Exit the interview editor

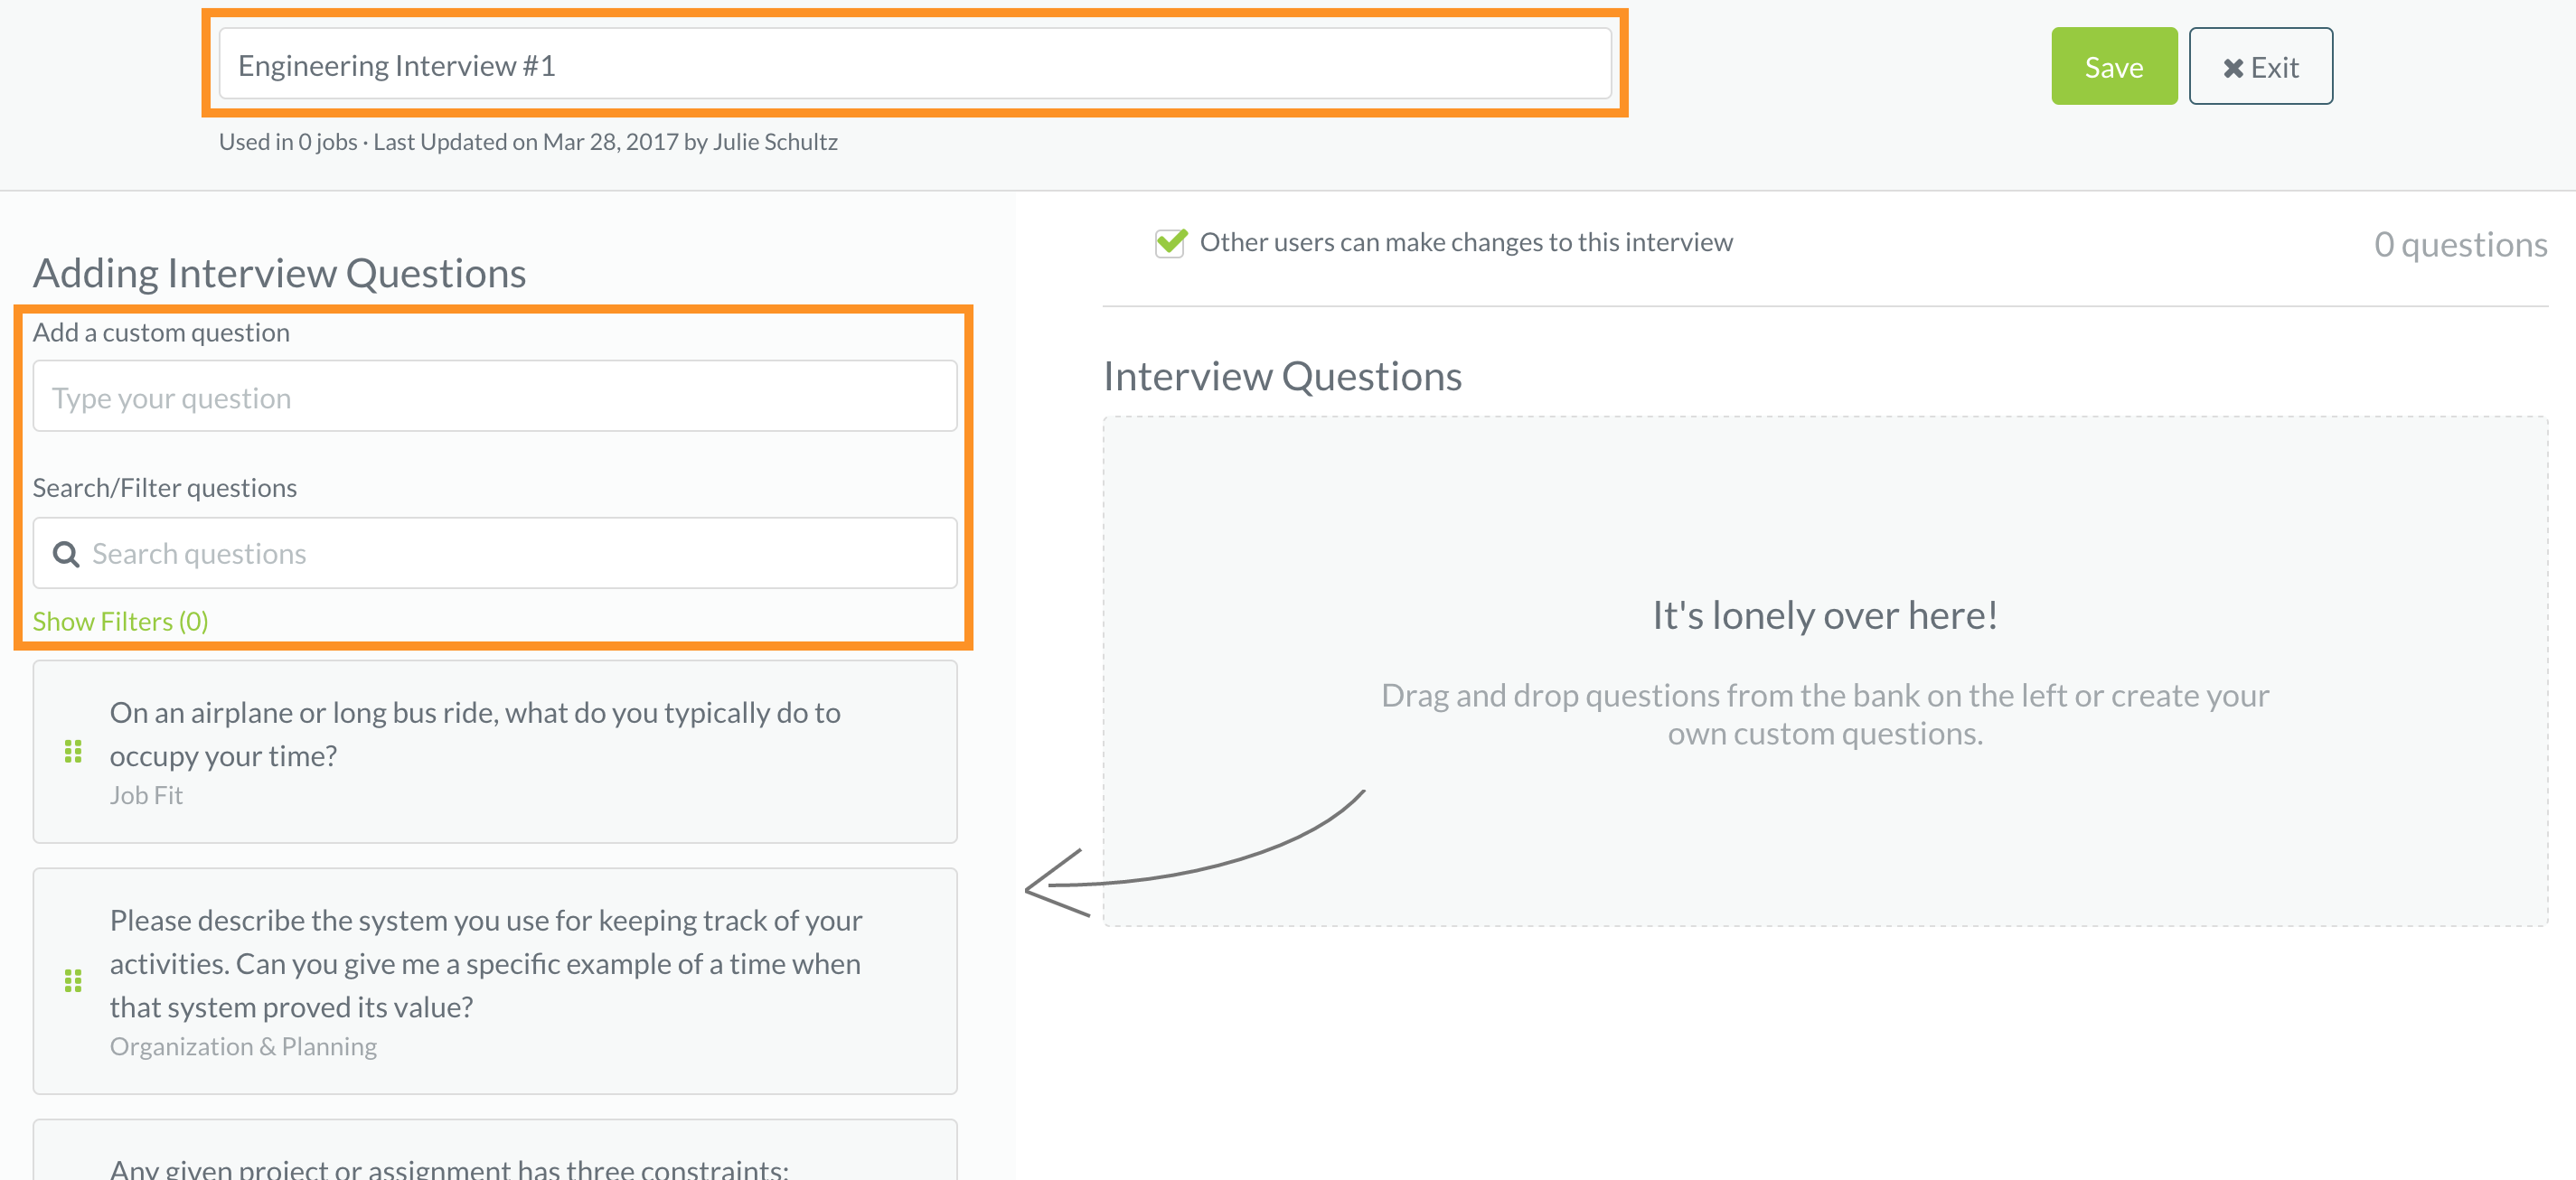(2260, 66)
